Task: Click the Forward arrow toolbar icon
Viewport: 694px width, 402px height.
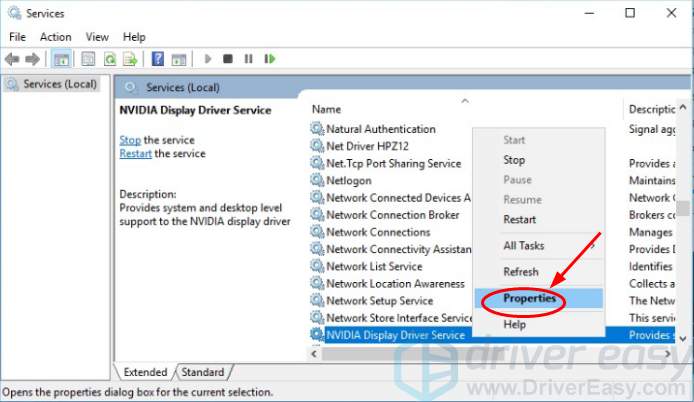Action: [32, 59]
